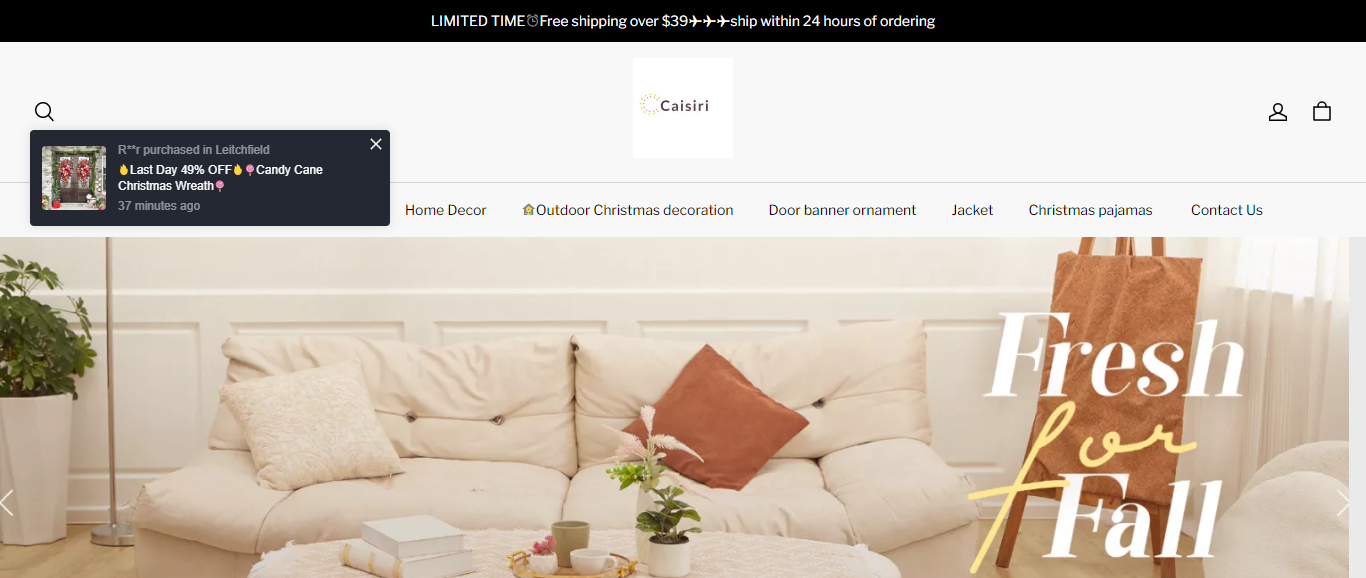This screenshot has height=578, width=1366.
Task: Open the shopping bag cart icon
Action: (1321, 111)
